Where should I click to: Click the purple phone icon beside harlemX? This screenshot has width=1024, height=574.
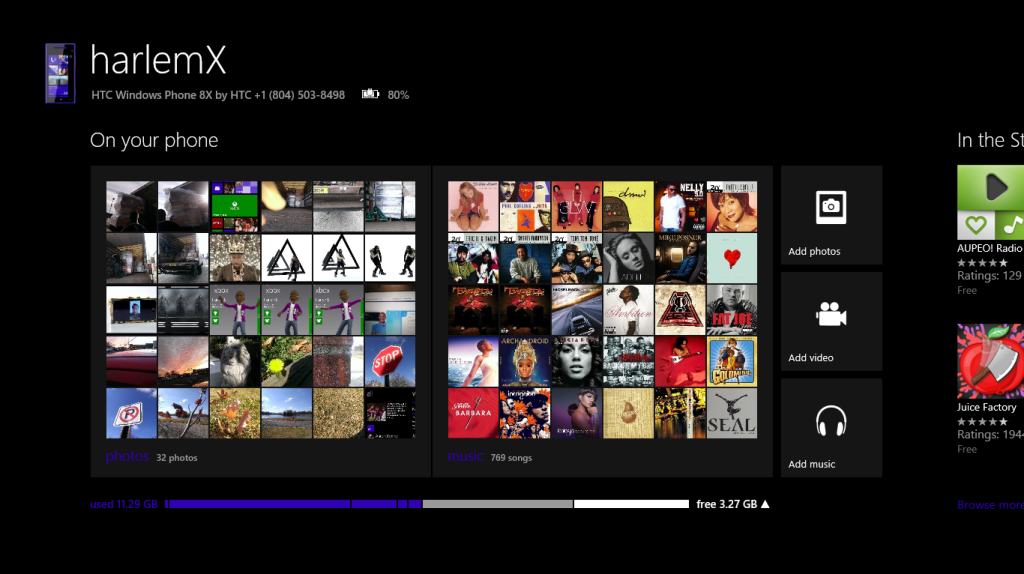pos(60,73)
